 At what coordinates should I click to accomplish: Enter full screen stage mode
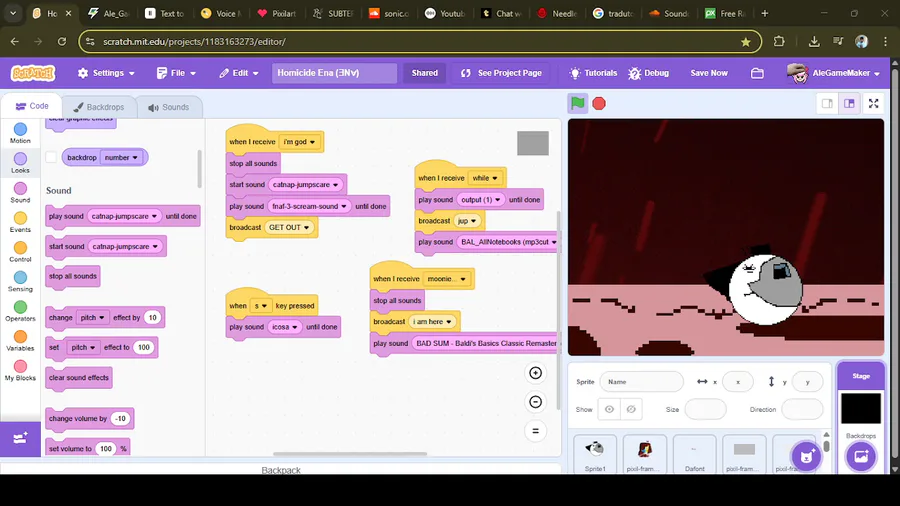tap(874, 104)
